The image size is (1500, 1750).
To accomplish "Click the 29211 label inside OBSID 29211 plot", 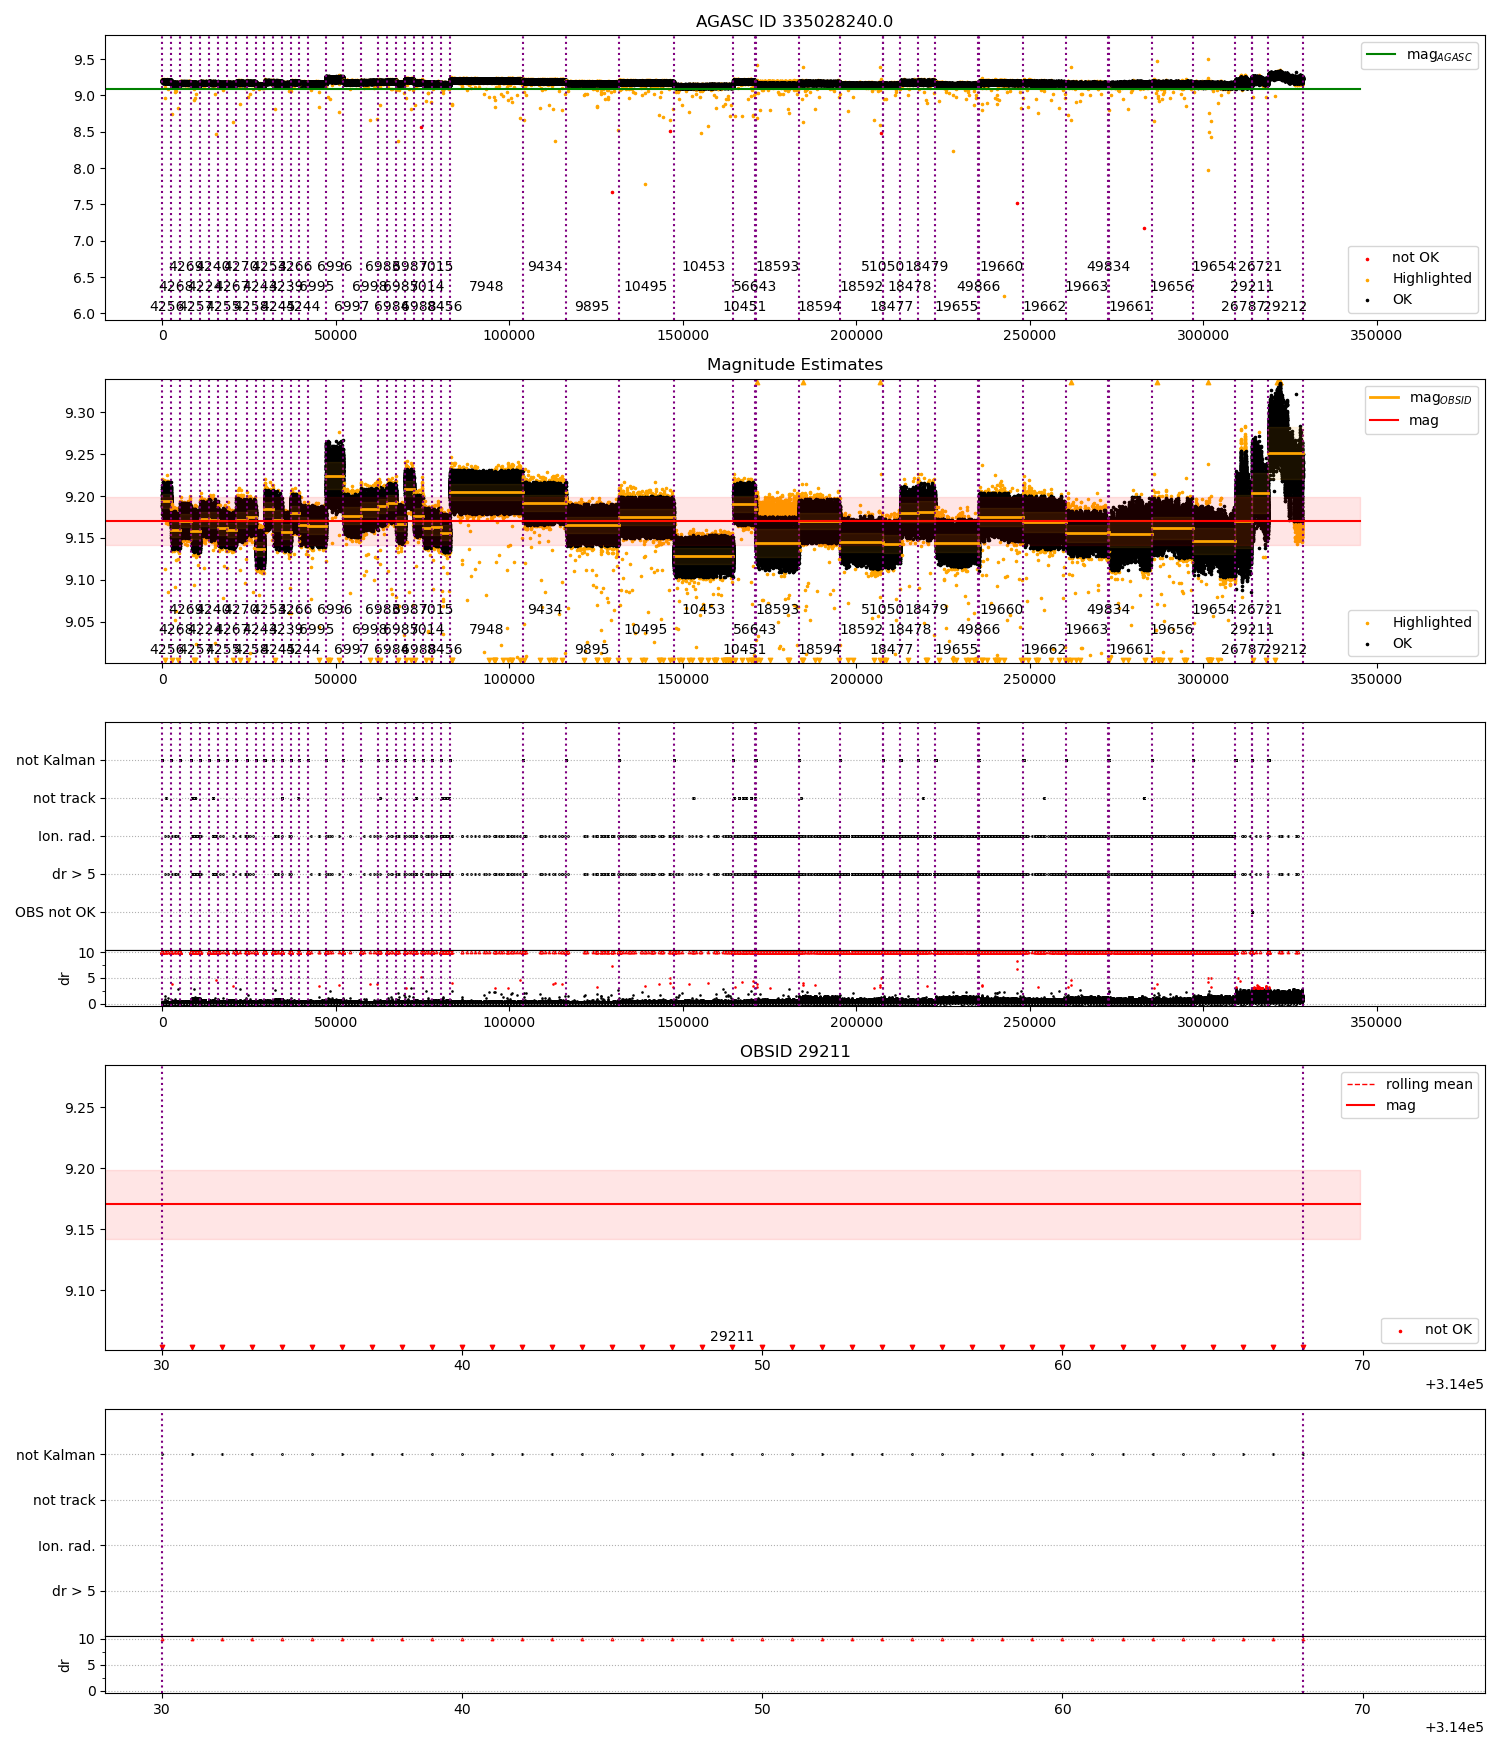I will 732,1337.
